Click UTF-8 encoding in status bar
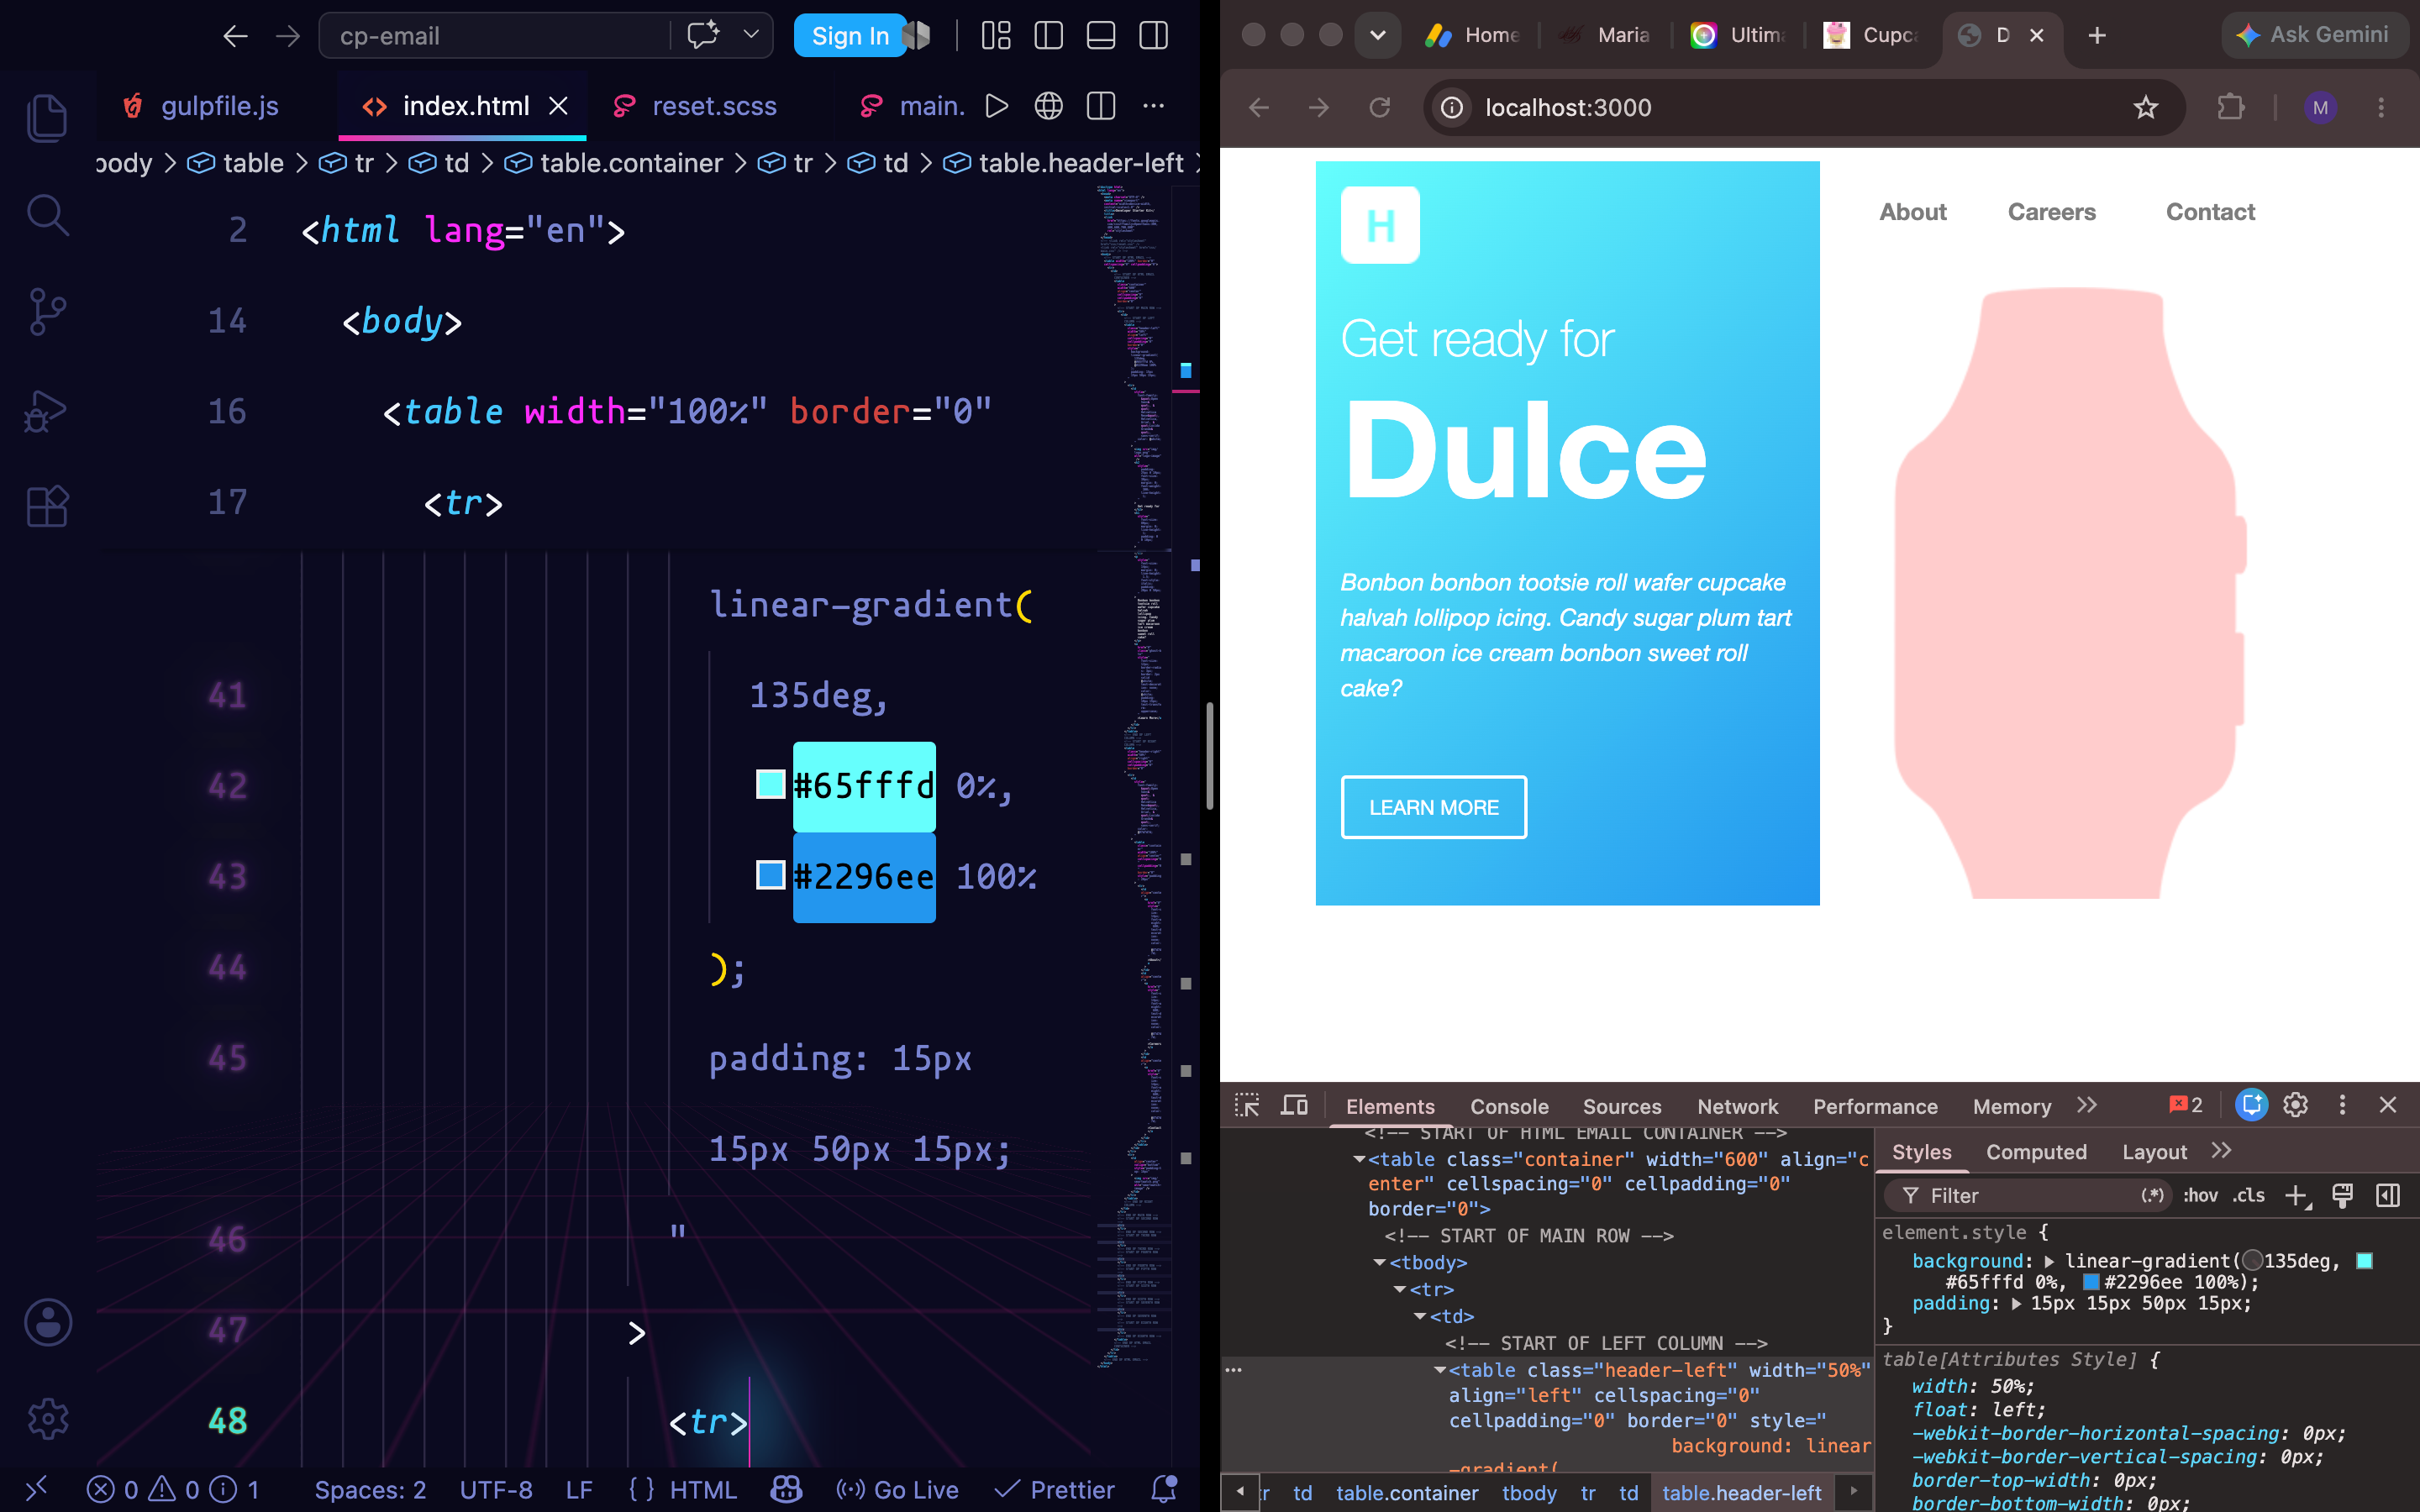This screenshot has width=2420, height=1512. click(x=496, y=1490)
